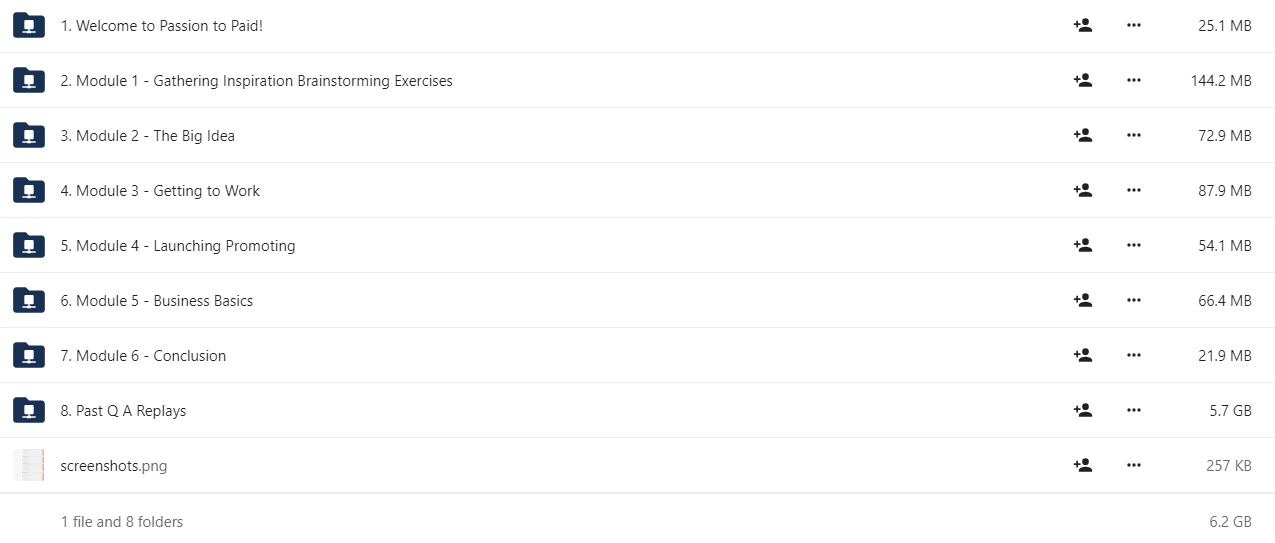
Task: Open the three-dot menu for Module 3 Getting to Work
Action: point(1133,191)
